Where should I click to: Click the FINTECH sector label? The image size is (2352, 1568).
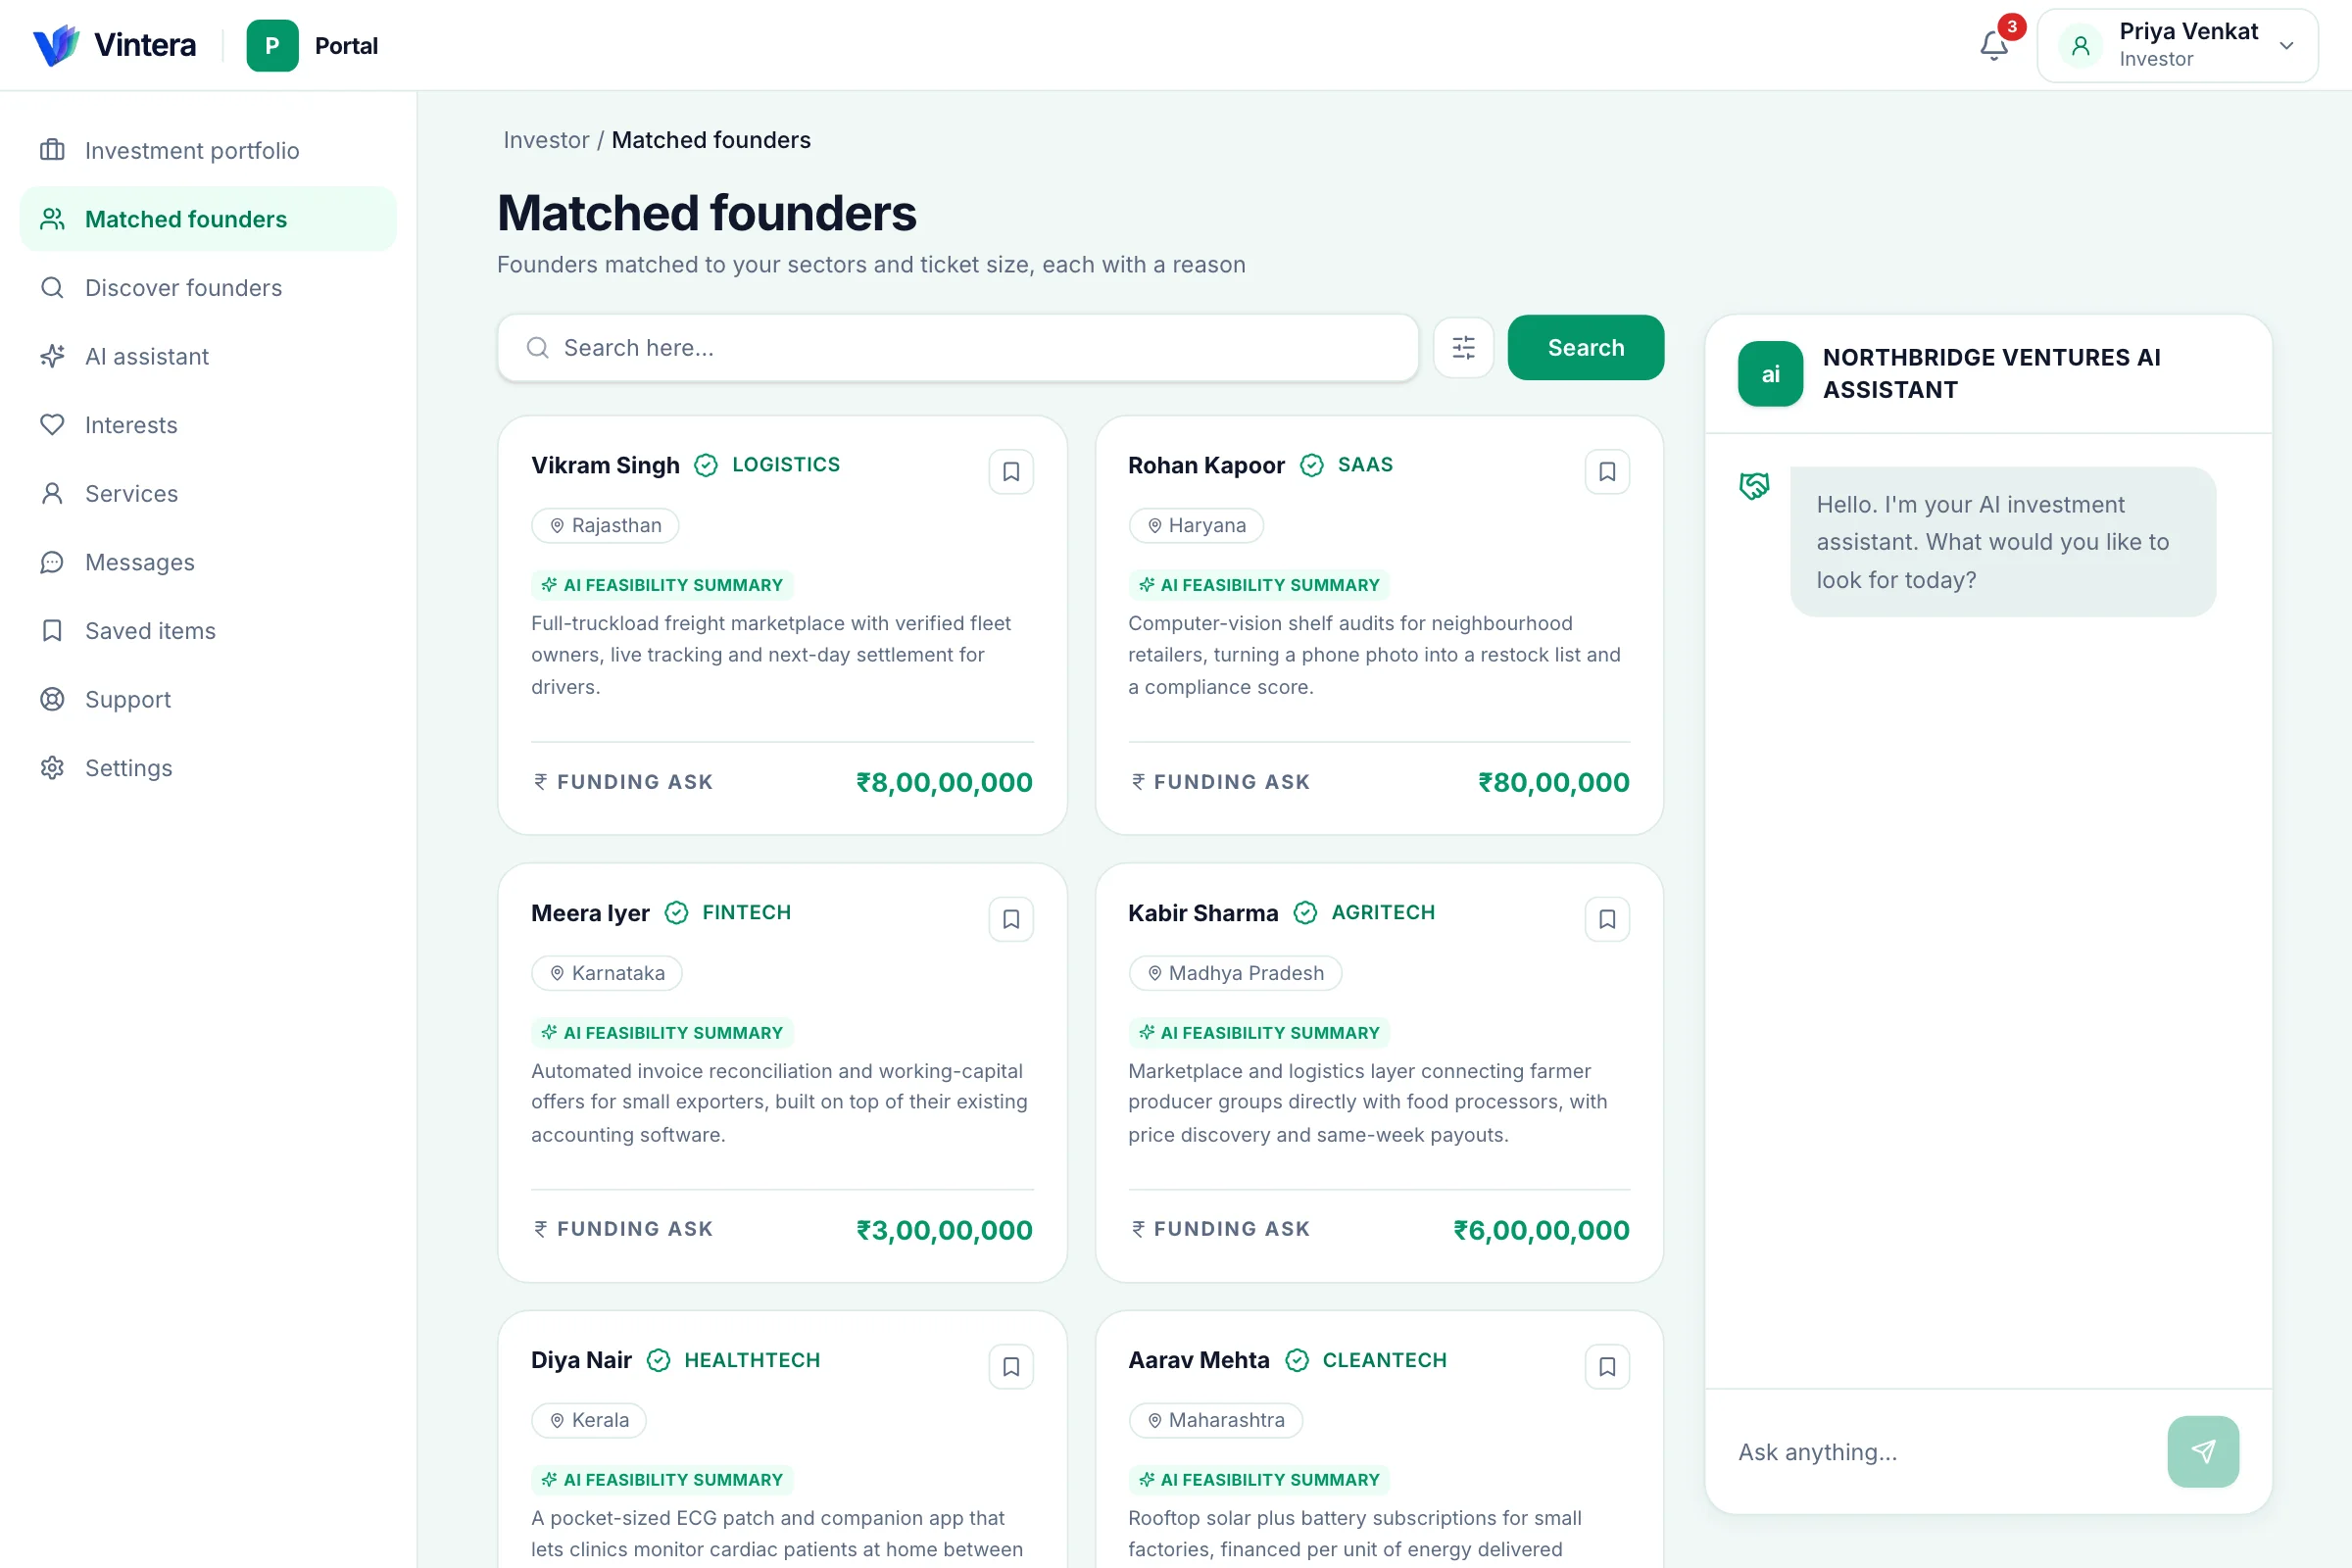point(746,913)
